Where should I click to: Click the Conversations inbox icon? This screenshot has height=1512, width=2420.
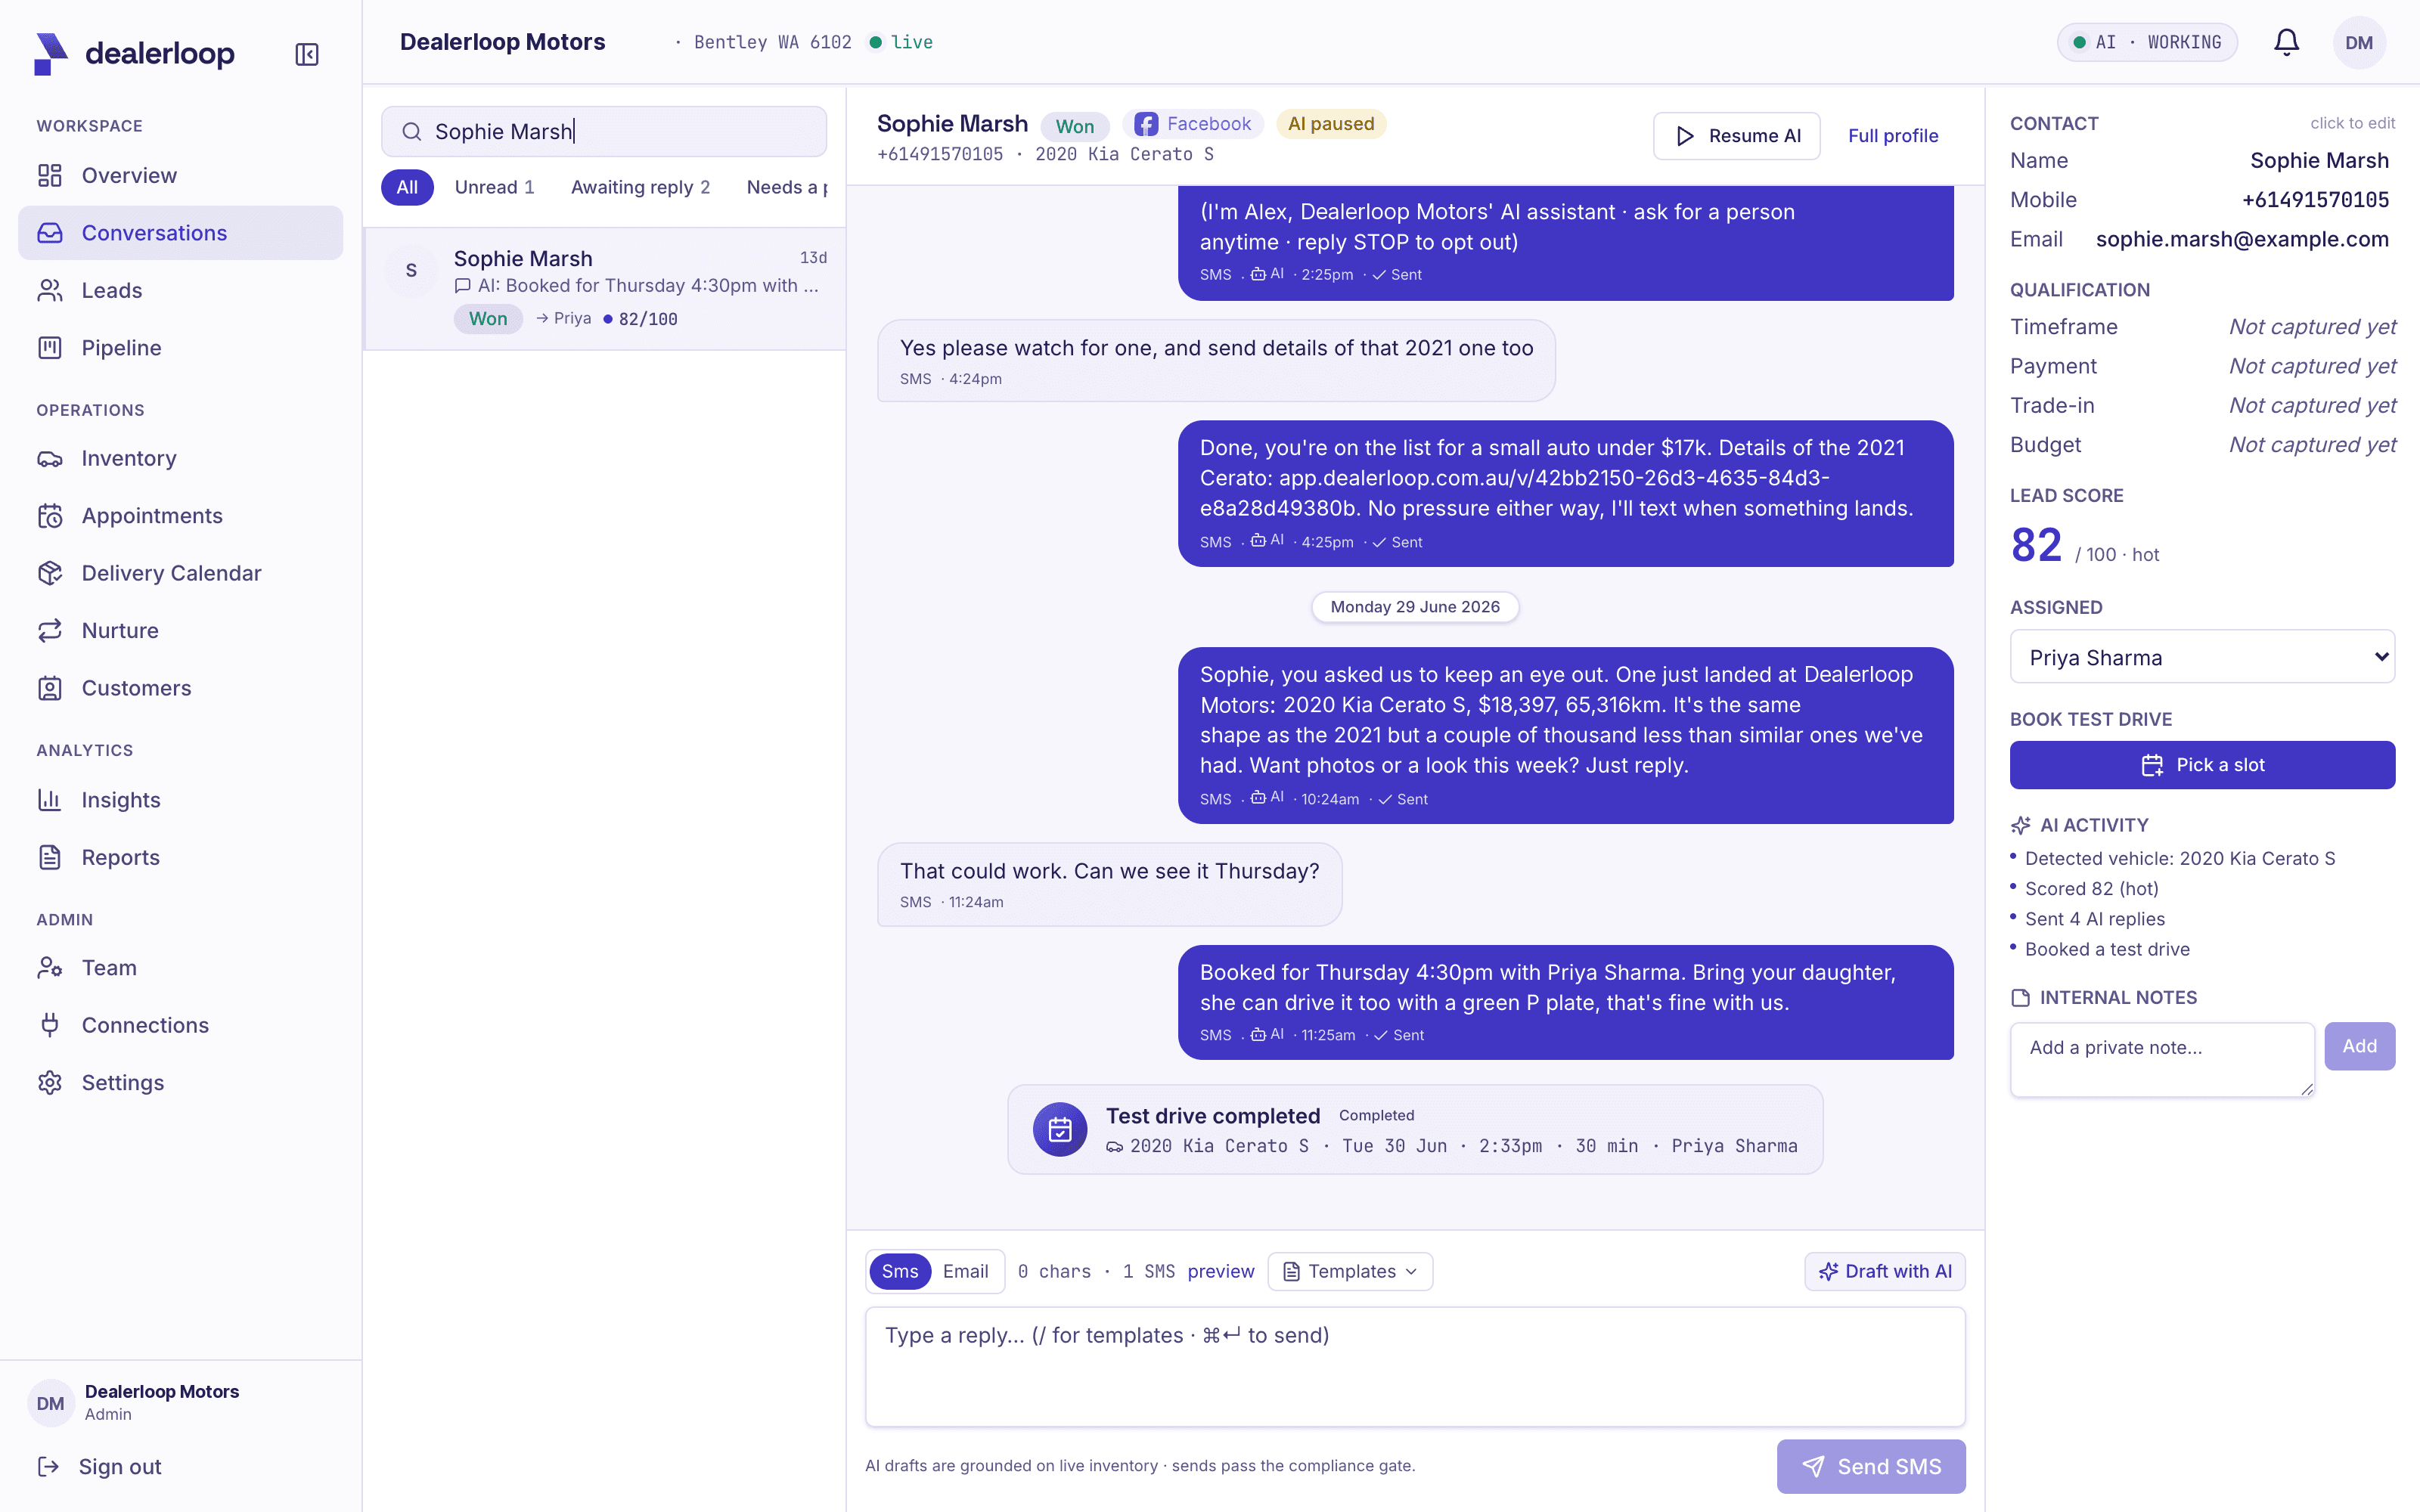(50, 233)
